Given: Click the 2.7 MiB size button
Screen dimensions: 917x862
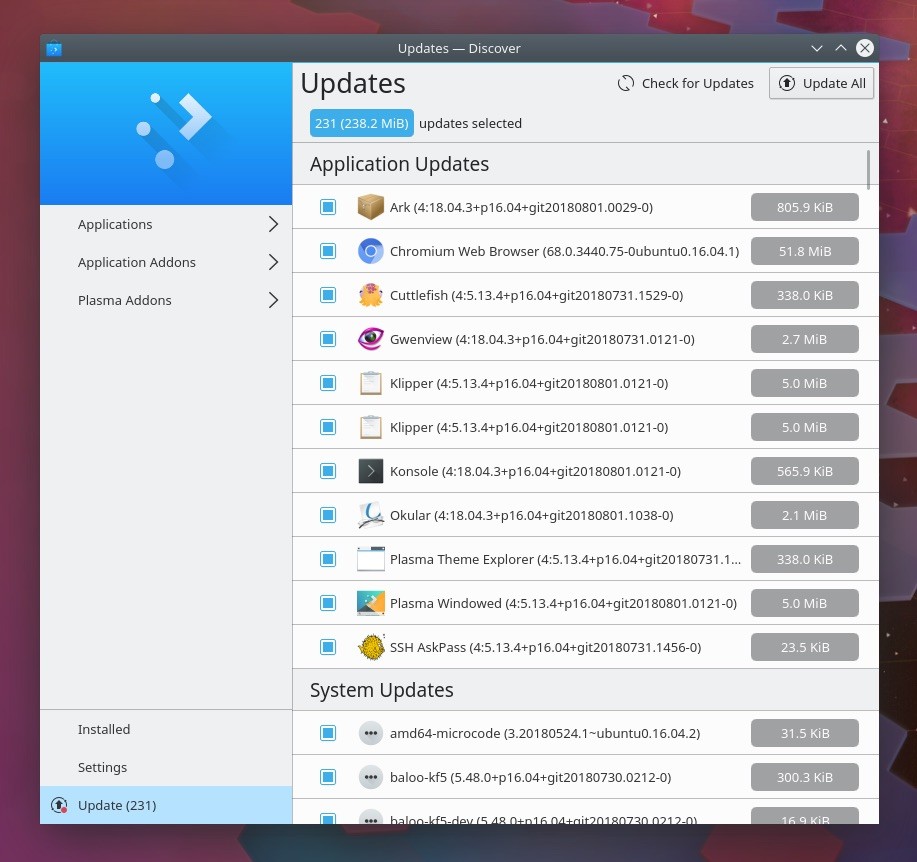Looking at the screenshot, I should (804, 339).
